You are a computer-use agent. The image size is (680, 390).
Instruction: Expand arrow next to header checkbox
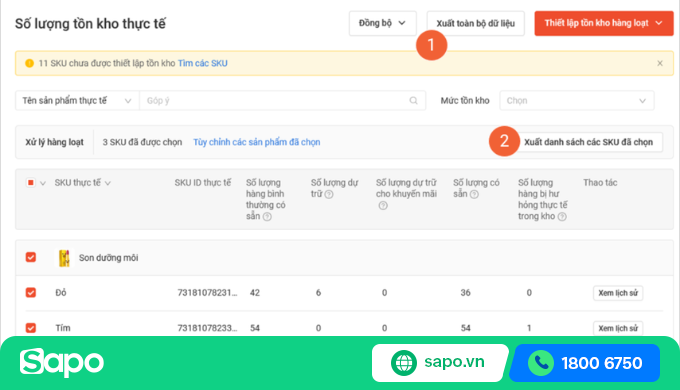(x=43, y=183)
